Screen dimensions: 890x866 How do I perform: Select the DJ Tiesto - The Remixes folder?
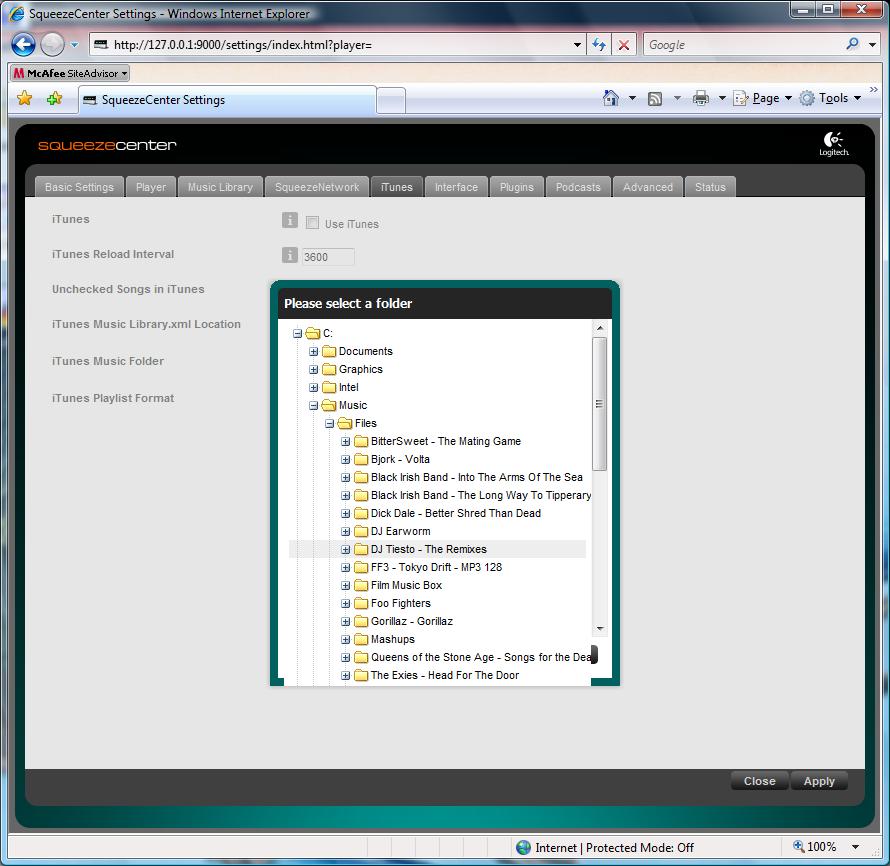point(428,549)
